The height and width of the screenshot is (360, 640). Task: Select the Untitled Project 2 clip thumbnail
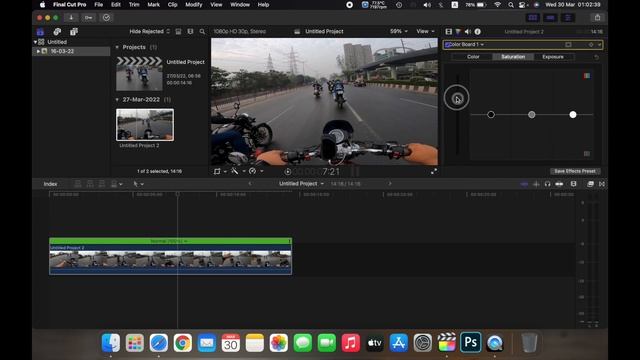pyautogui.click(x=145, y=125)
